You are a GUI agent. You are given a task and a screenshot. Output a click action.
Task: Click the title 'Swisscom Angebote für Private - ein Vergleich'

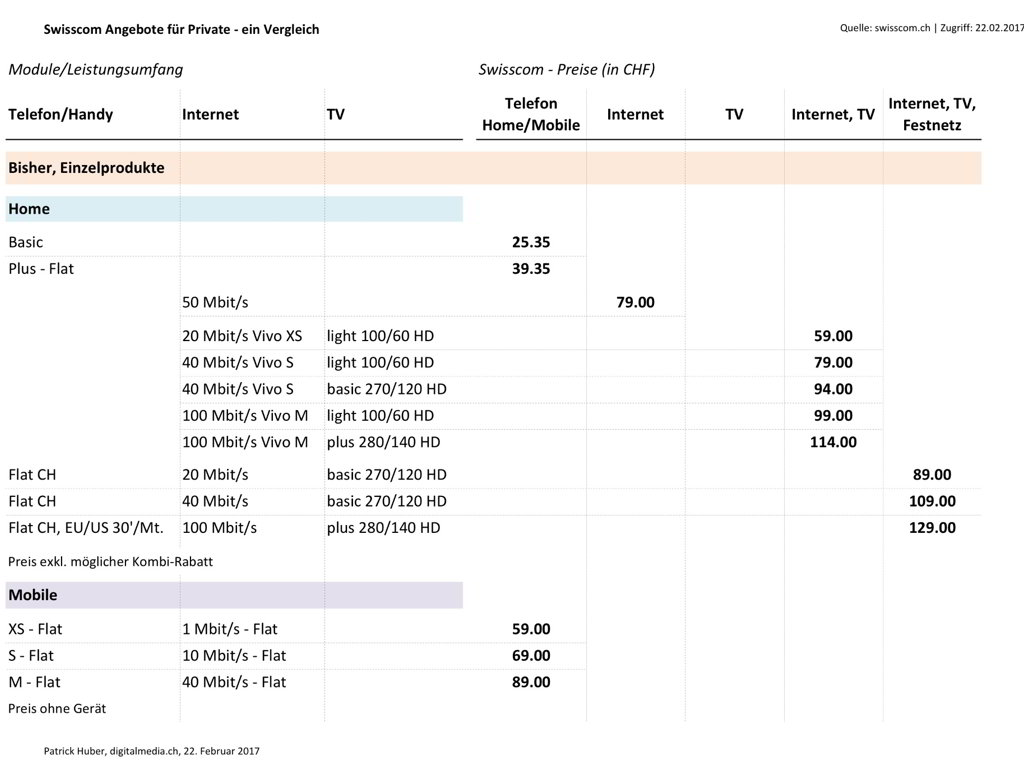[x=182, y=29]
